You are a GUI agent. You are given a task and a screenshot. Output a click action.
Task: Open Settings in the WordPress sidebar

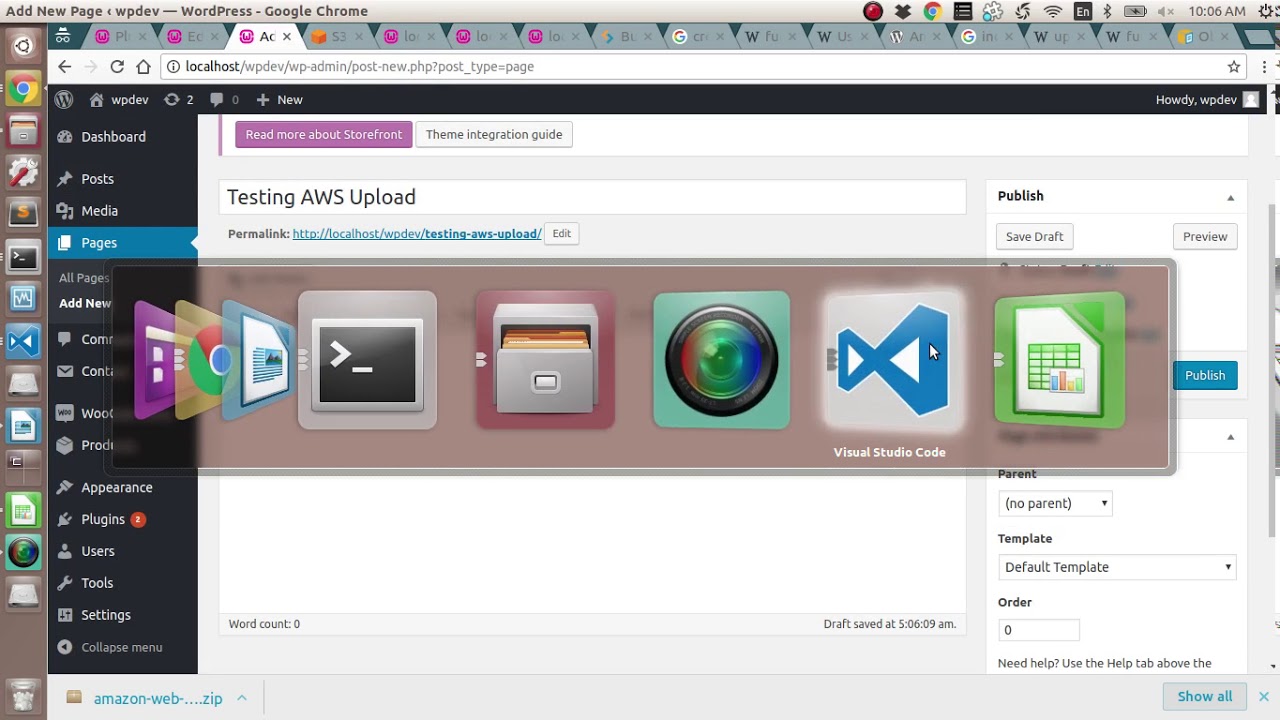105,615
